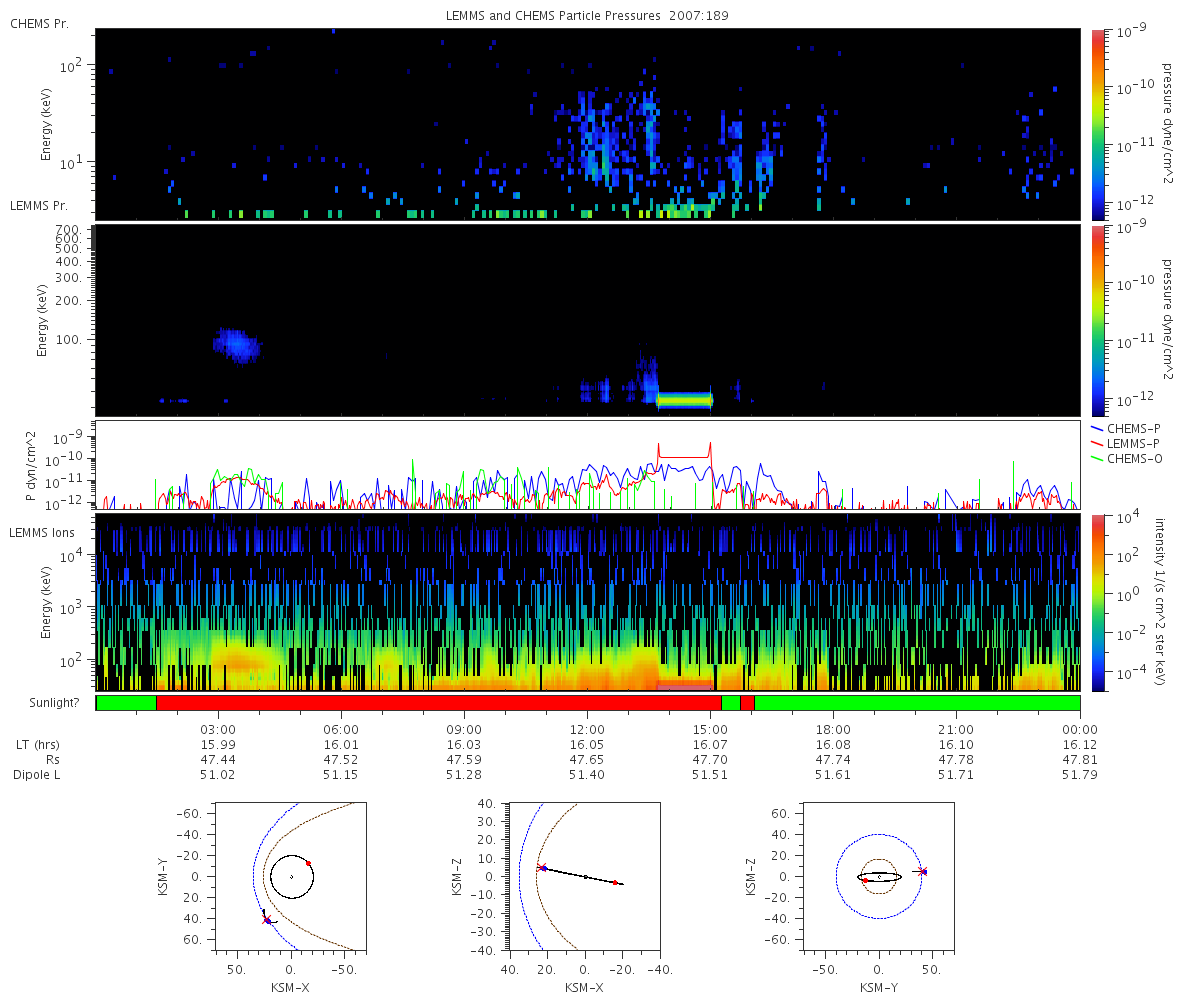Click the 12:00 time axis label

click(x=586, y=730)
